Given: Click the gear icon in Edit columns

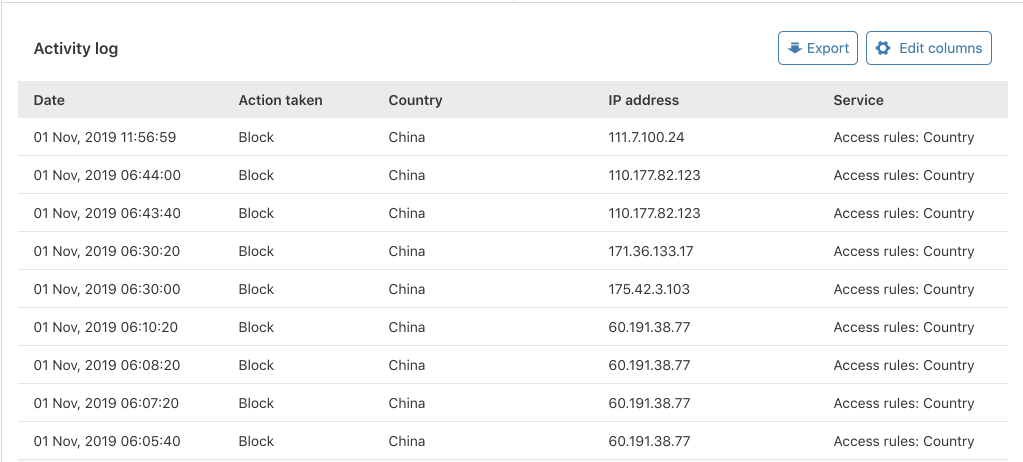Looking at the screenshot, I should click(883, 48).
